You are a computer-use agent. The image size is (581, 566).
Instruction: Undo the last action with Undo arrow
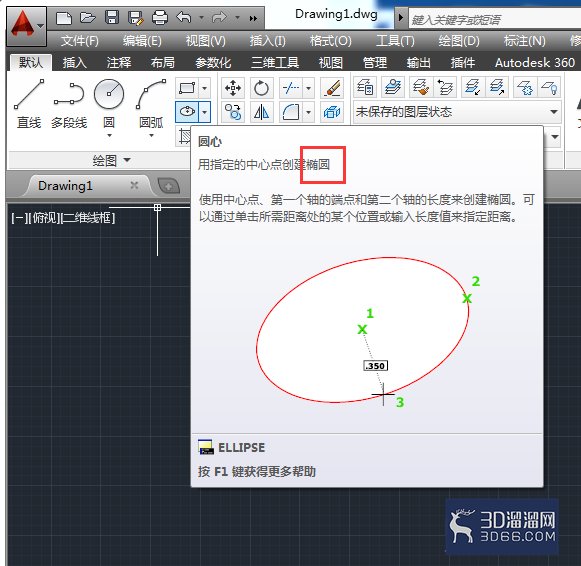[x=184, y=17]
